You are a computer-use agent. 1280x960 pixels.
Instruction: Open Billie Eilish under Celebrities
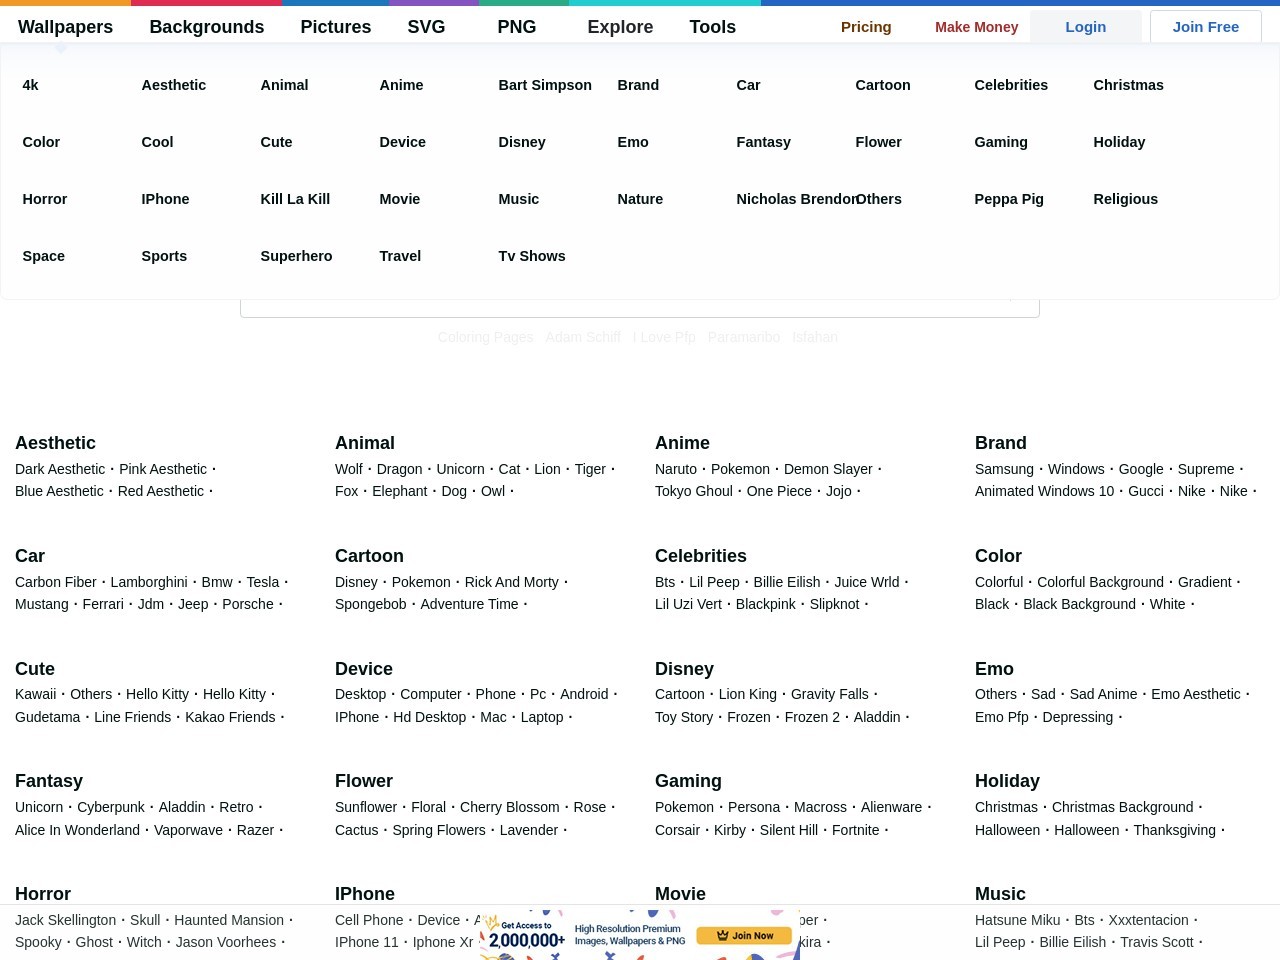787,582
